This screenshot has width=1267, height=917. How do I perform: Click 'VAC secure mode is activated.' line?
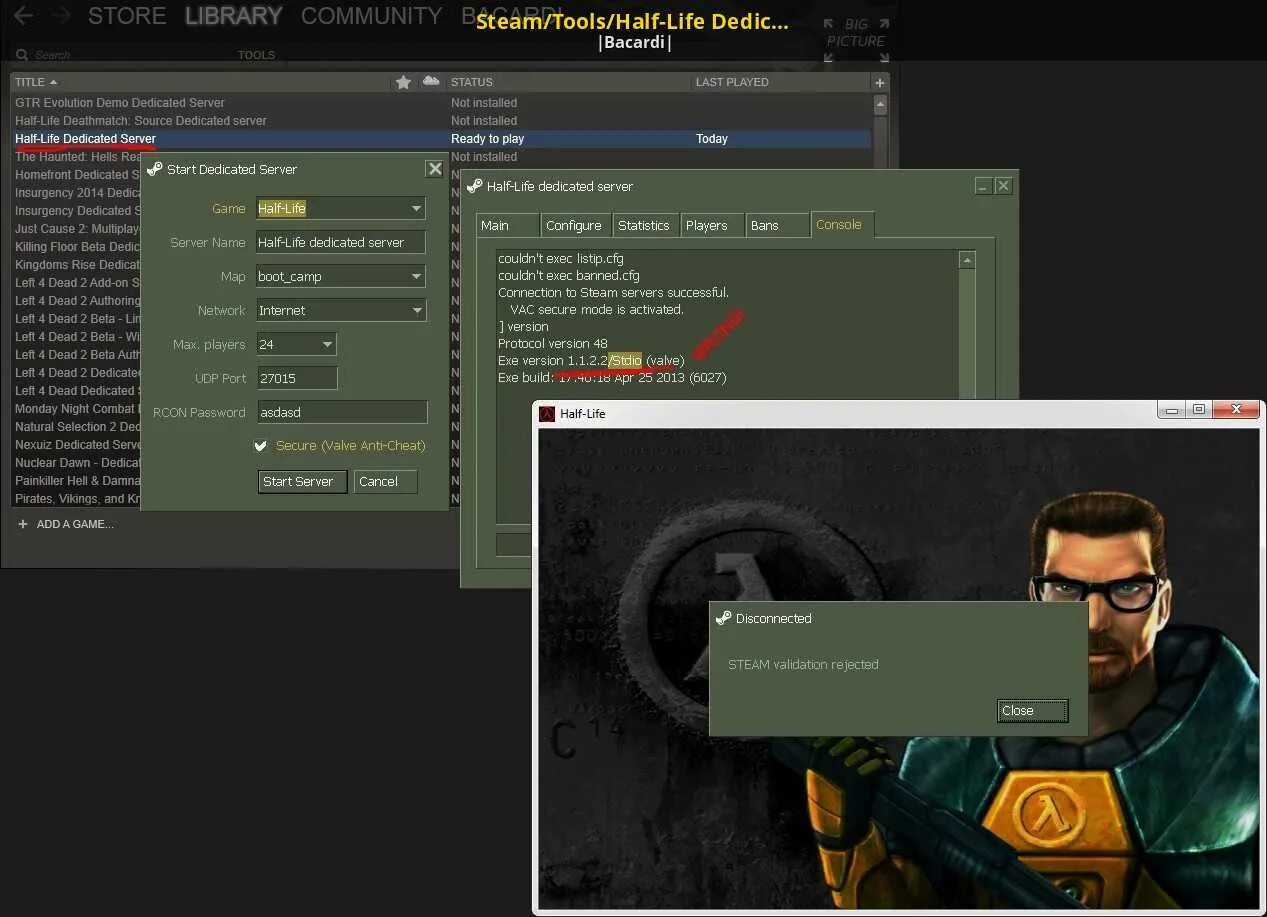pyautogui.click(x=597, y=310)
